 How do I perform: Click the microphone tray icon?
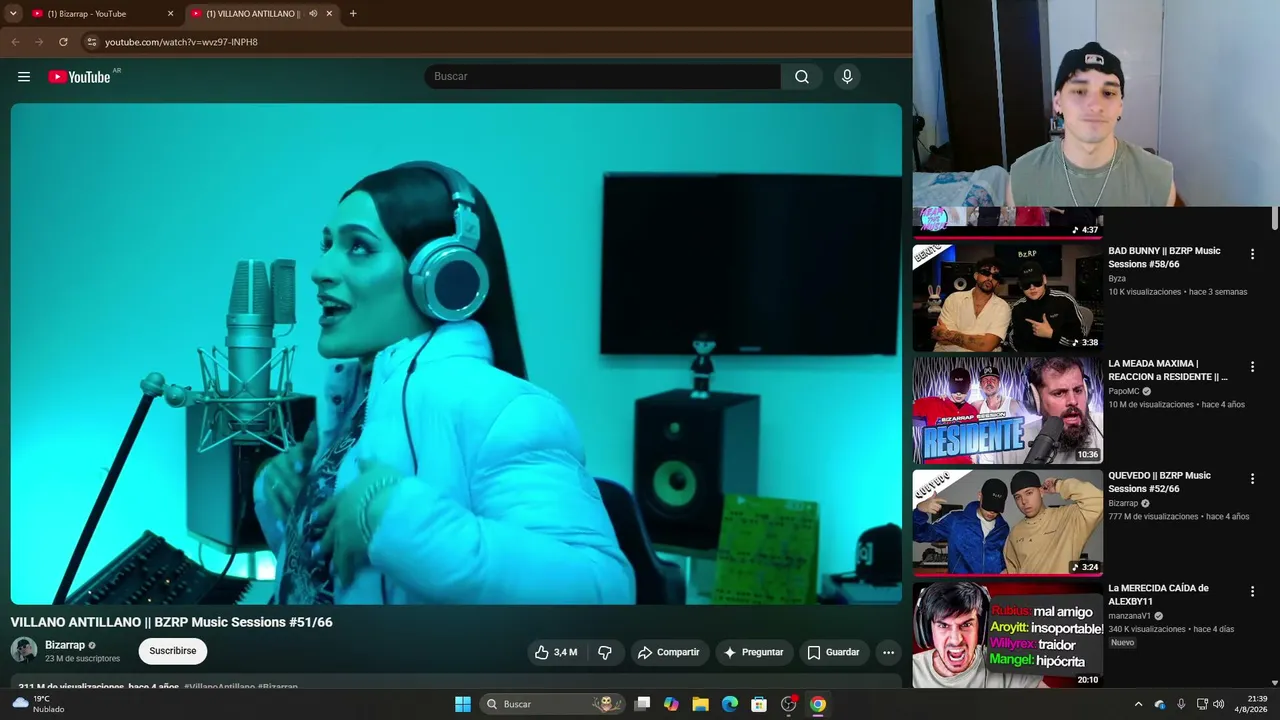click(x=1181, y=704)
